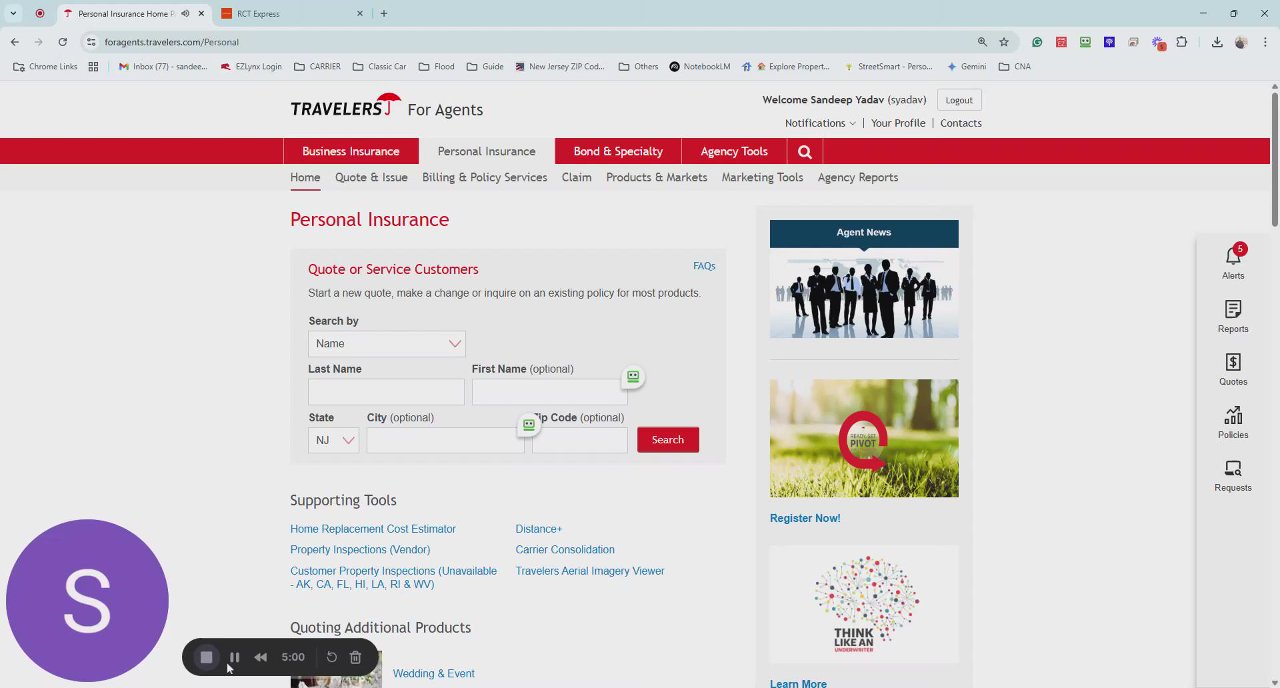Viewport: 1280px width, 688px height.
Task: Click the Agent News silhouette image
Action: click(864, 293)
